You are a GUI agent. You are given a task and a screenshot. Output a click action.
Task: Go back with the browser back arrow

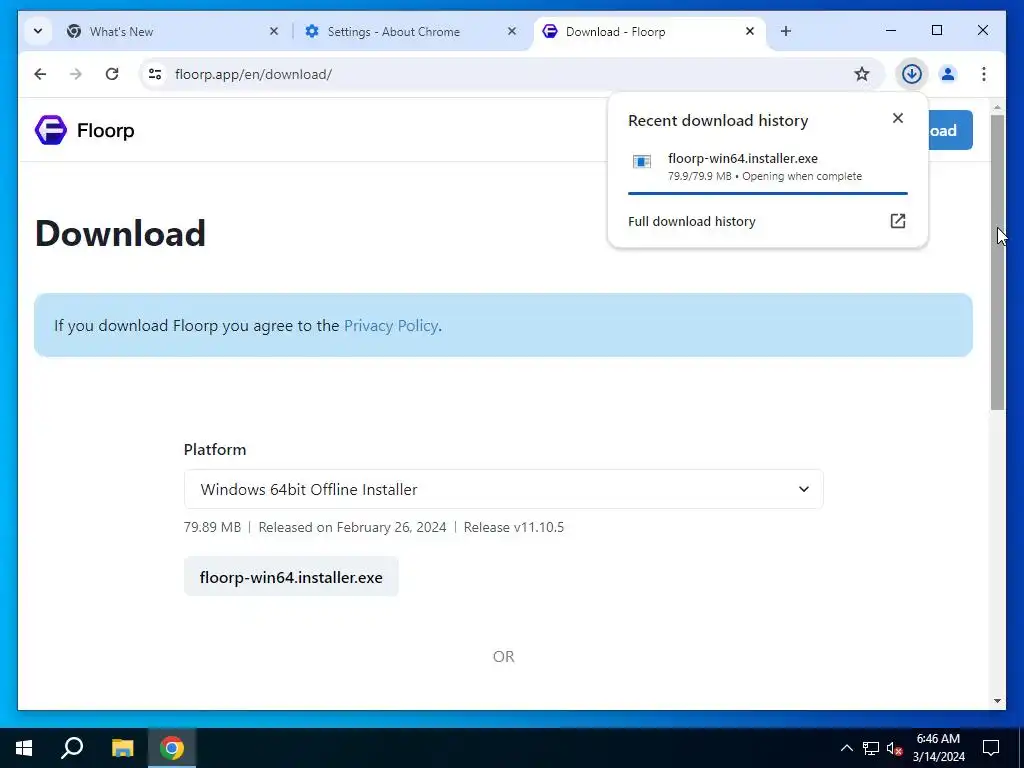(x=40, y=74)
